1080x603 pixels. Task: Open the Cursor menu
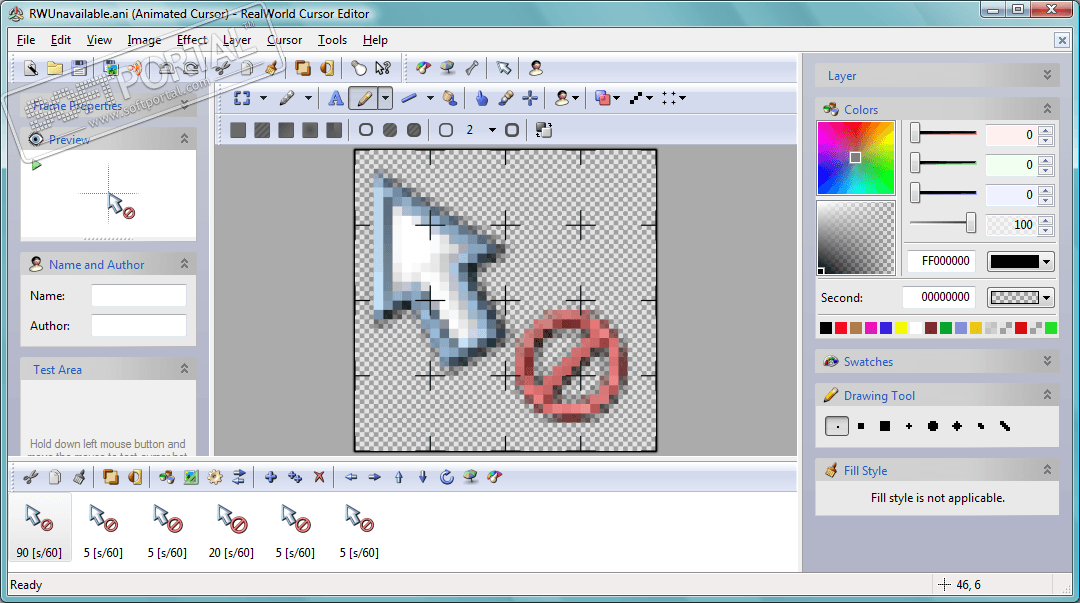pos(284,40)
